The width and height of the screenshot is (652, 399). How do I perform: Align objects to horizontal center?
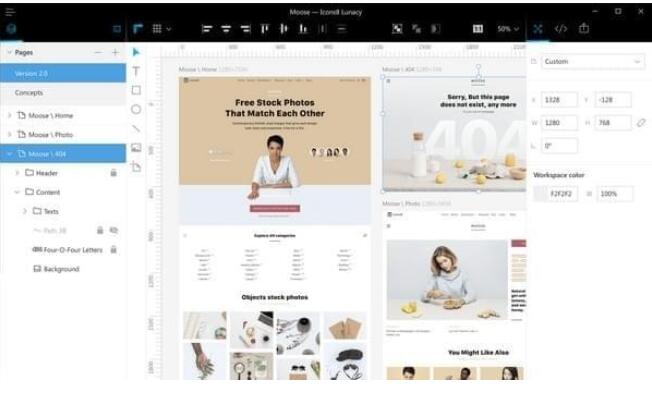(226, 29)
